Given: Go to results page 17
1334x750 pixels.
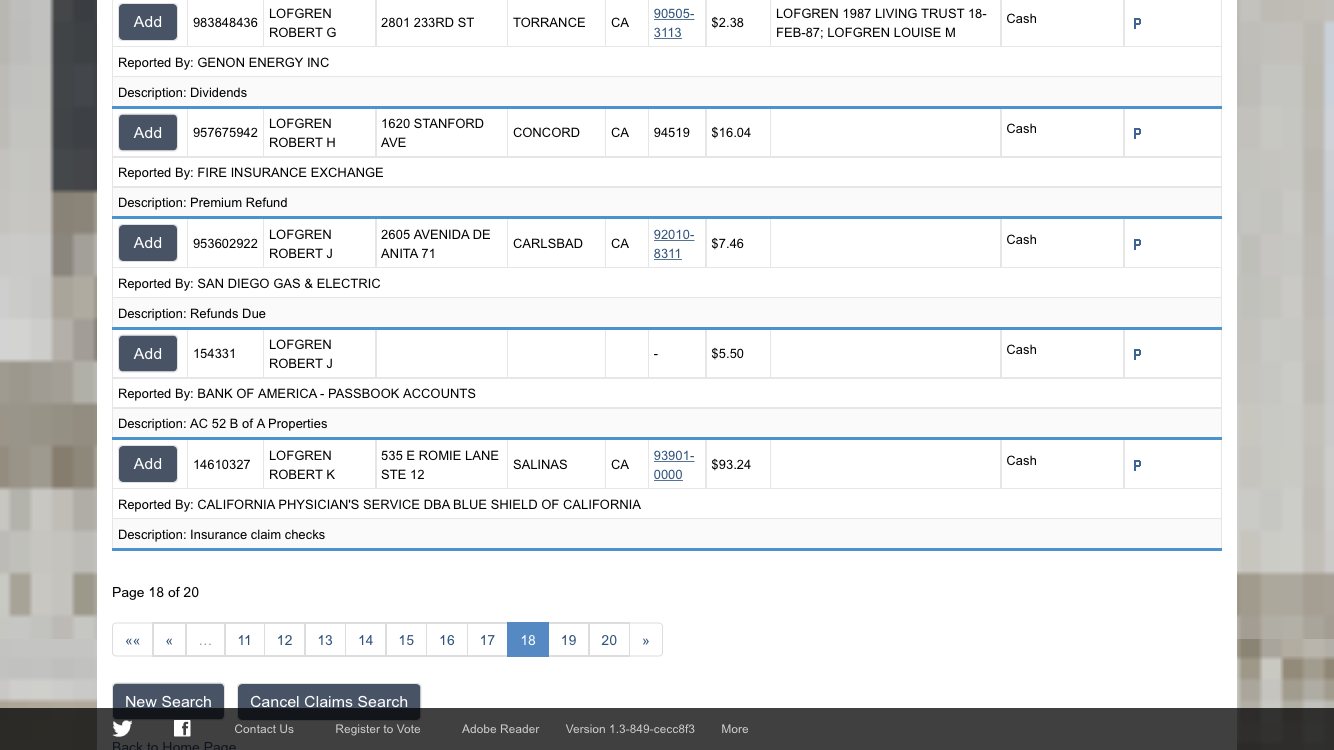Looking at the screenshot, I should point(487,640).
